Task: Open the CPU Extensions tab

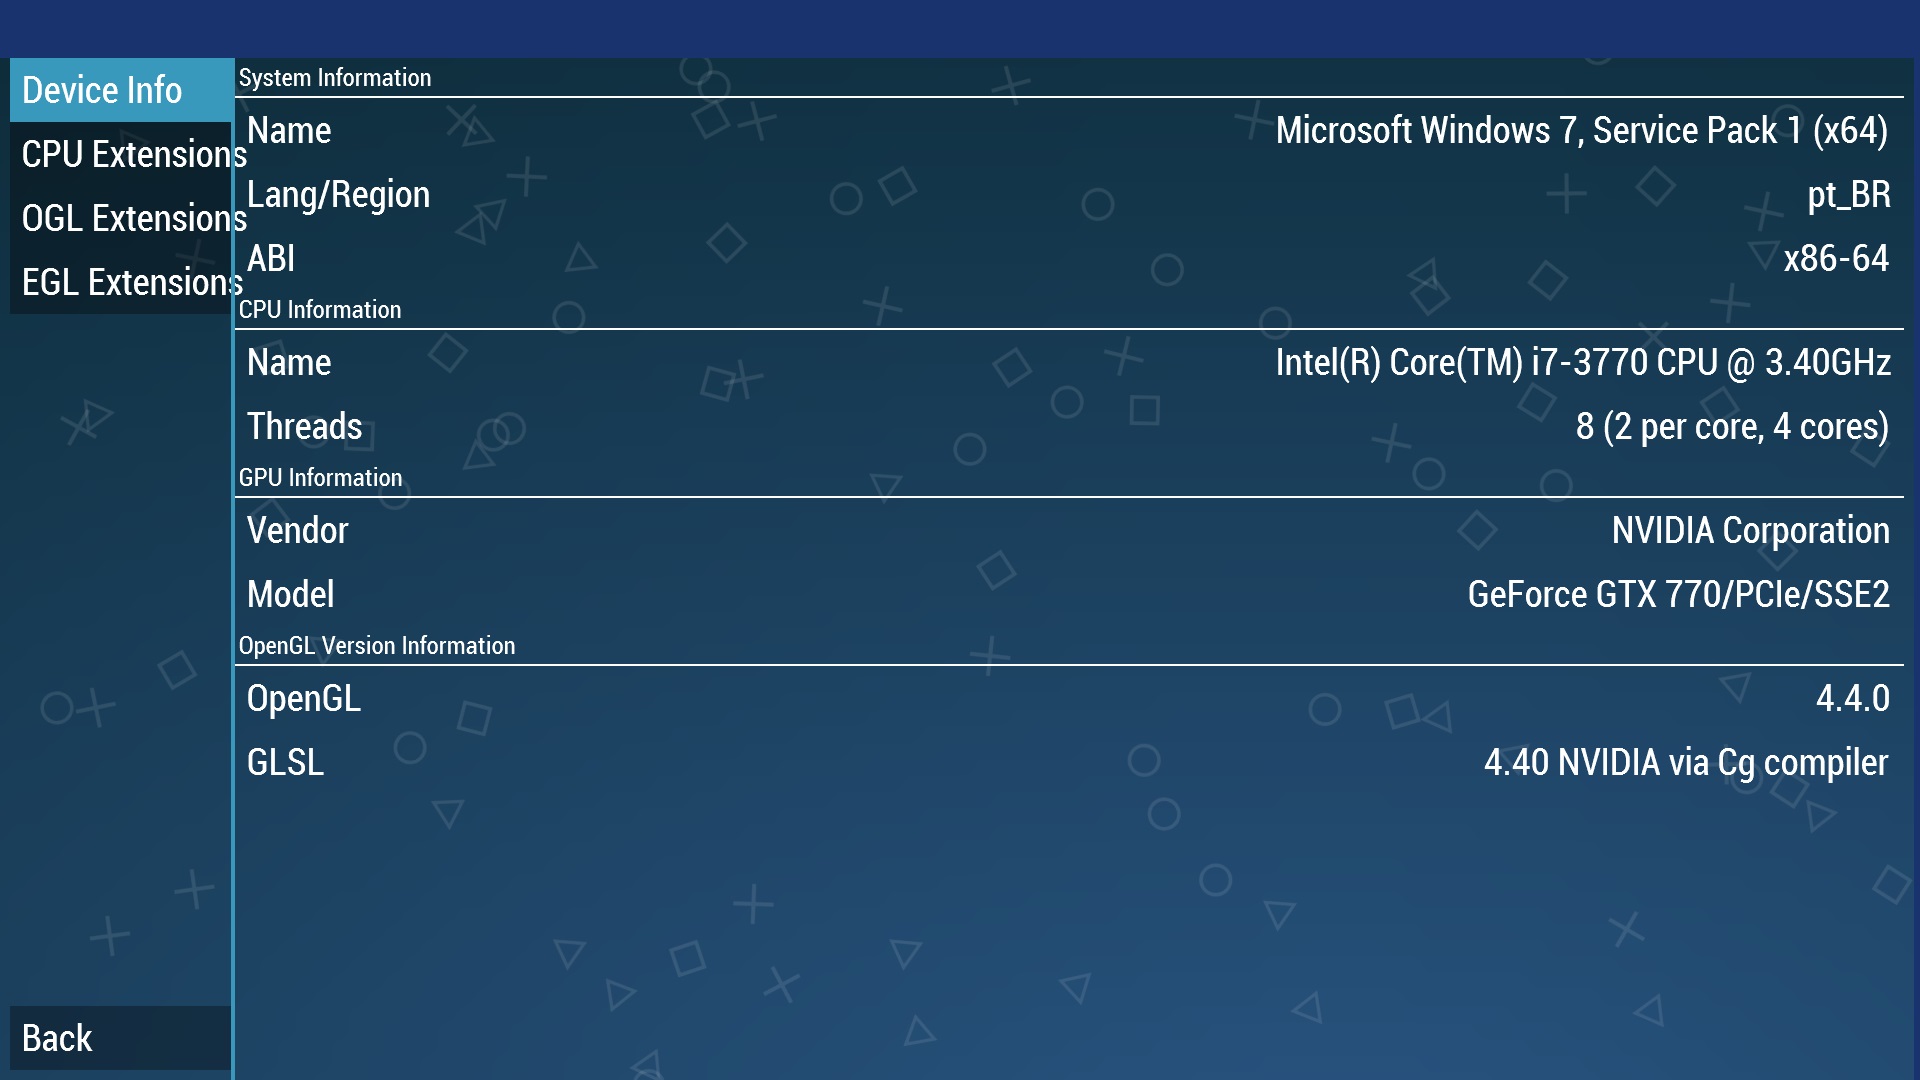Action: 120,154
